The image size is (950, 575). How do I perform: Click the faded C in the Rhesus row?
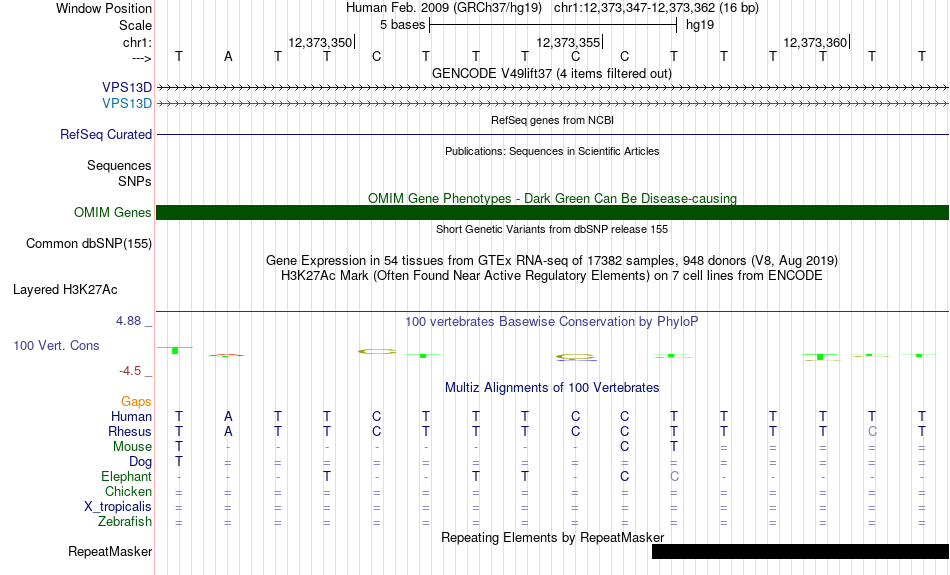tap(872, 431)
